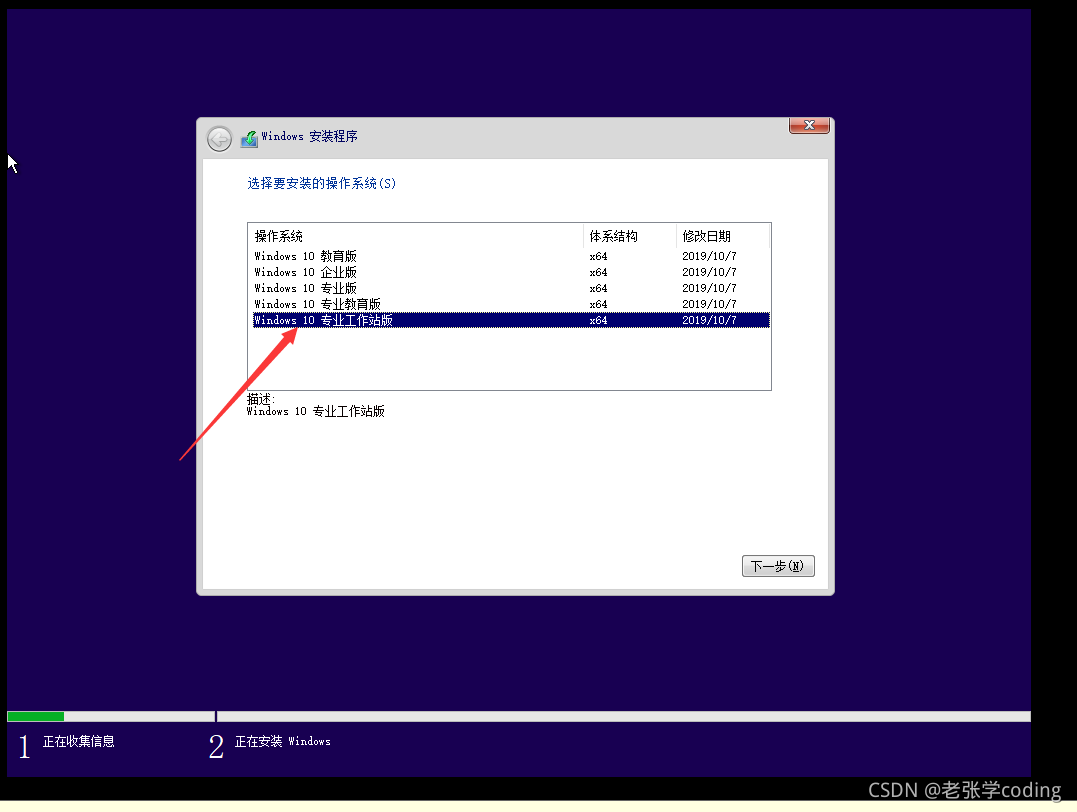Click the 操作系统 column header

[416, 236]
